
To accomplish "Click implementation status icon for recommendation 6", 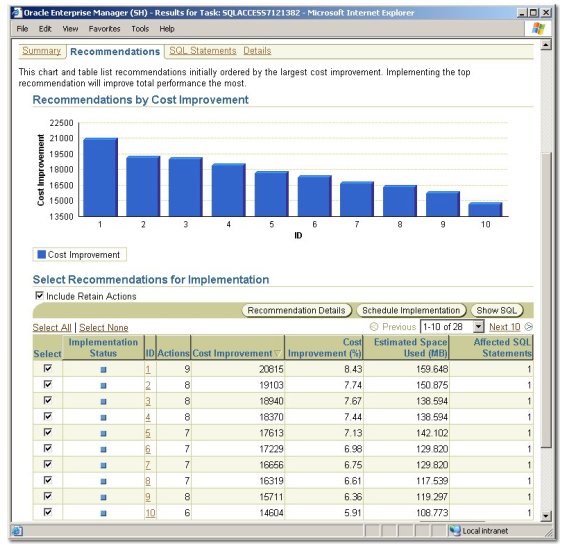I will pyautogui.click(x=103, y=449).
